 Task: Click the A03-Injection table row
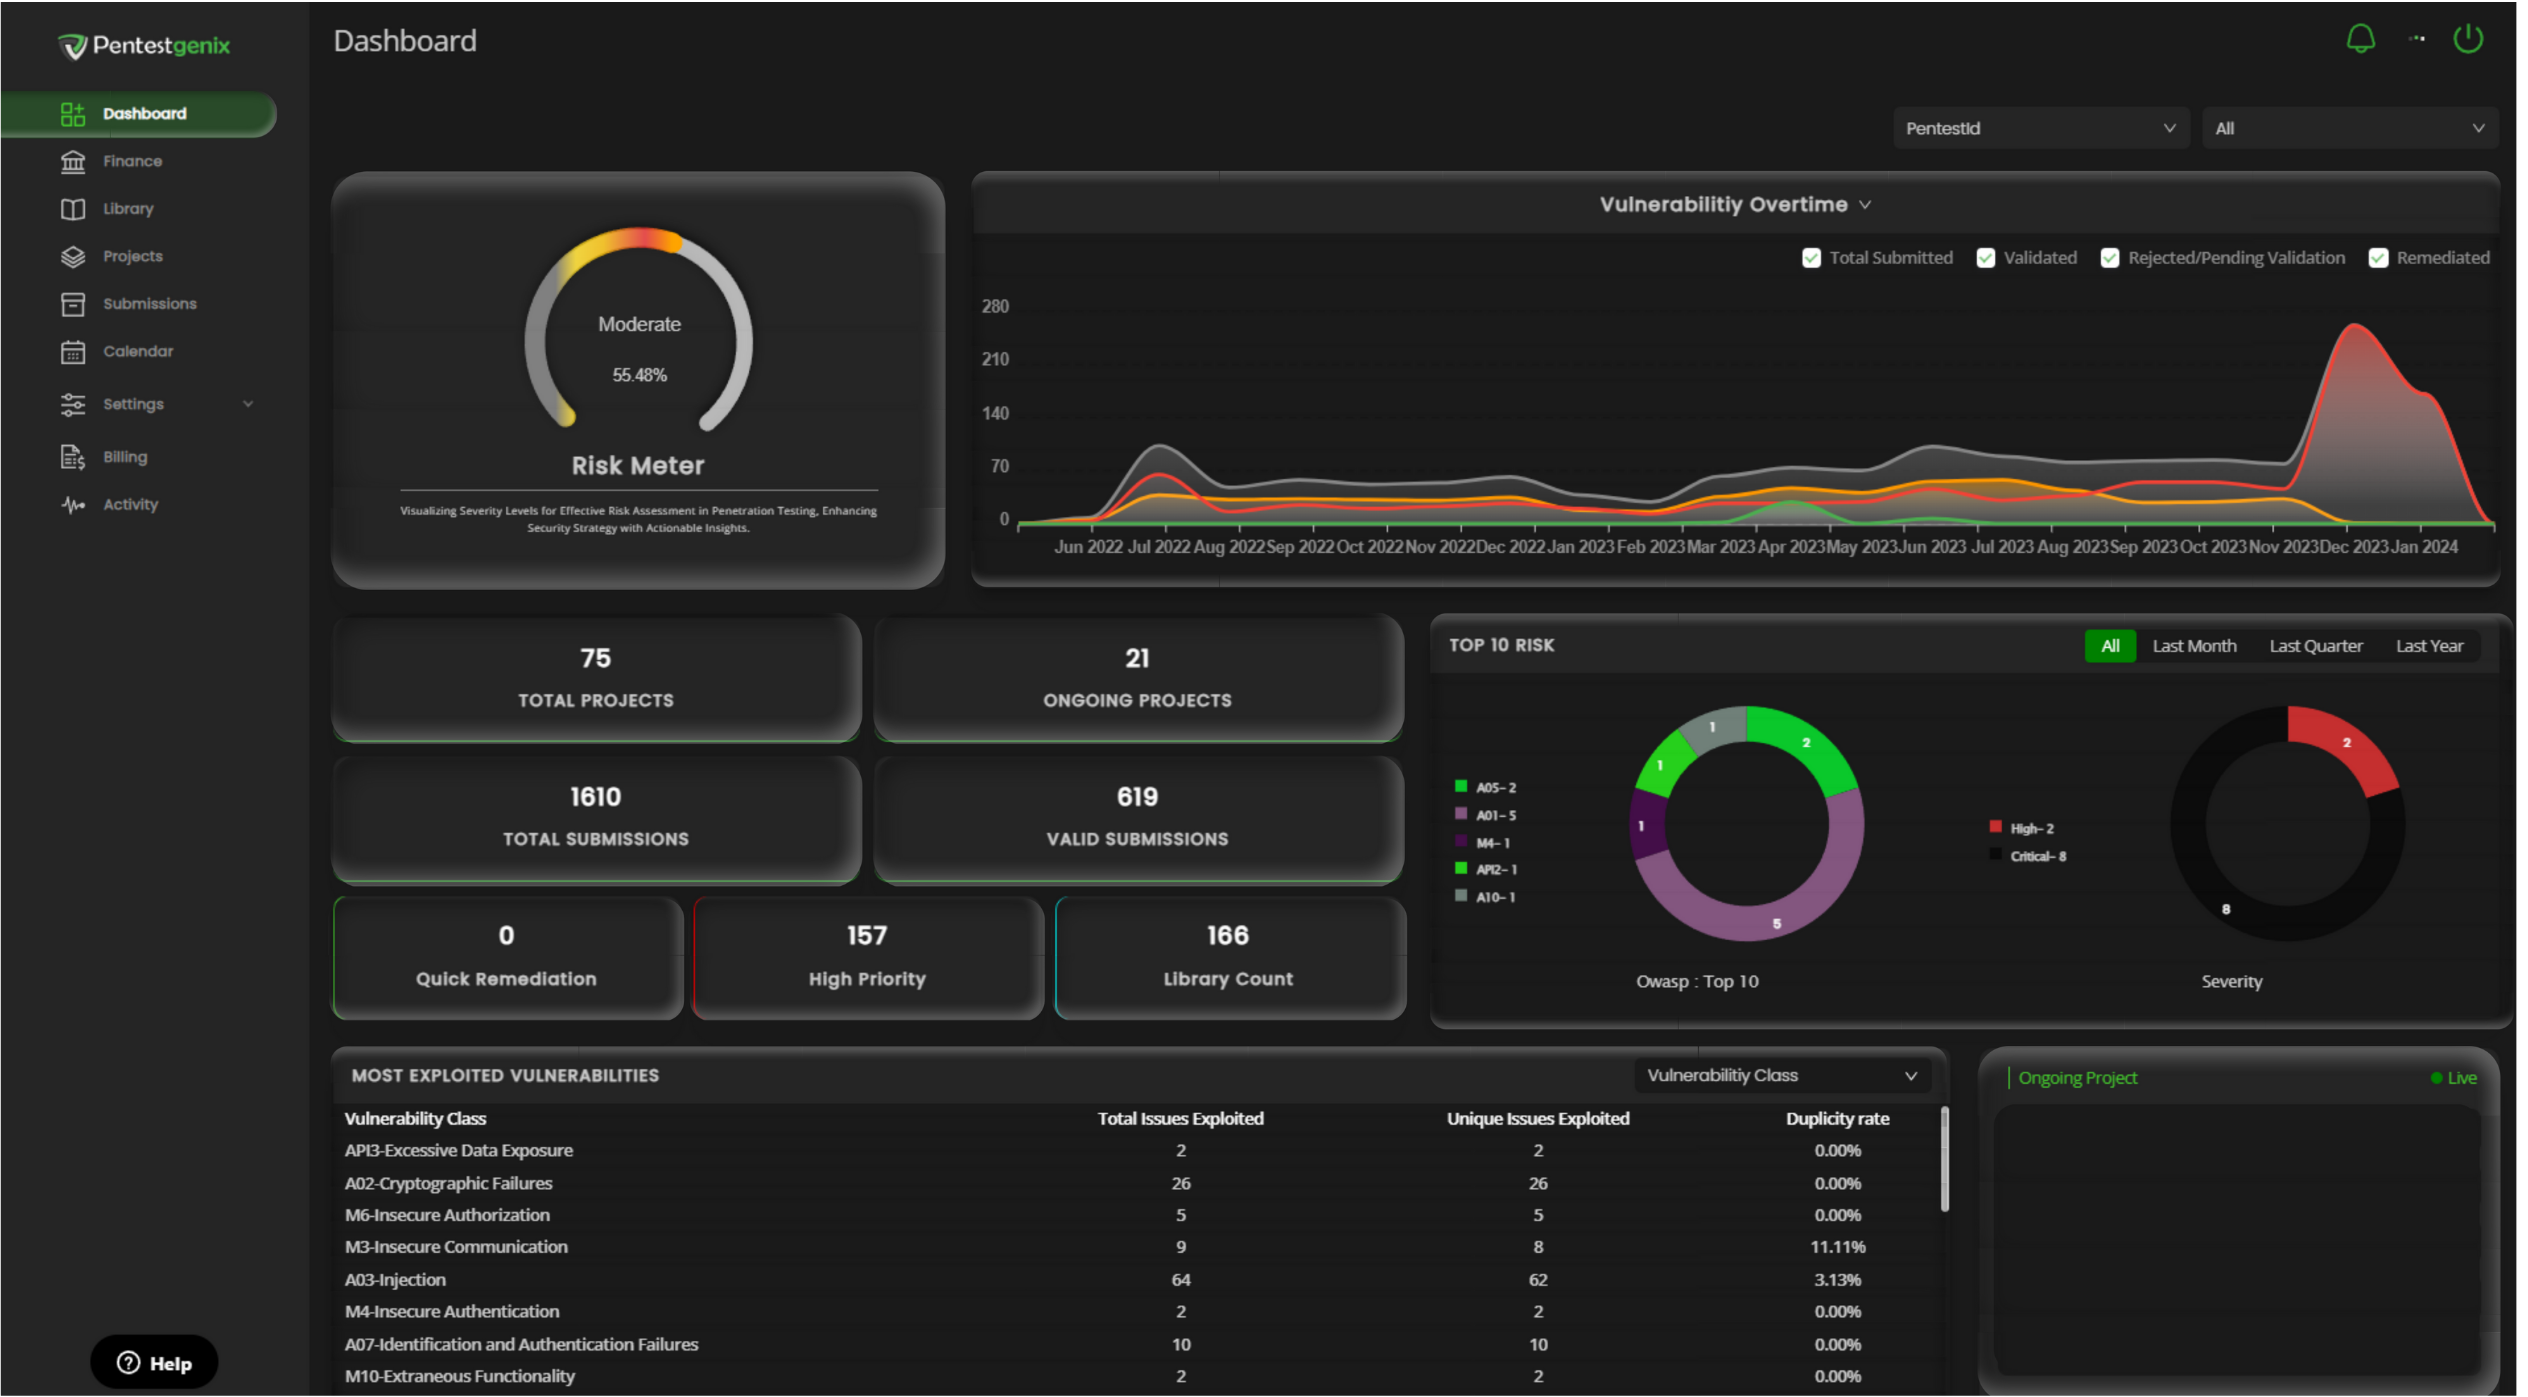tap(1138, 1280)
